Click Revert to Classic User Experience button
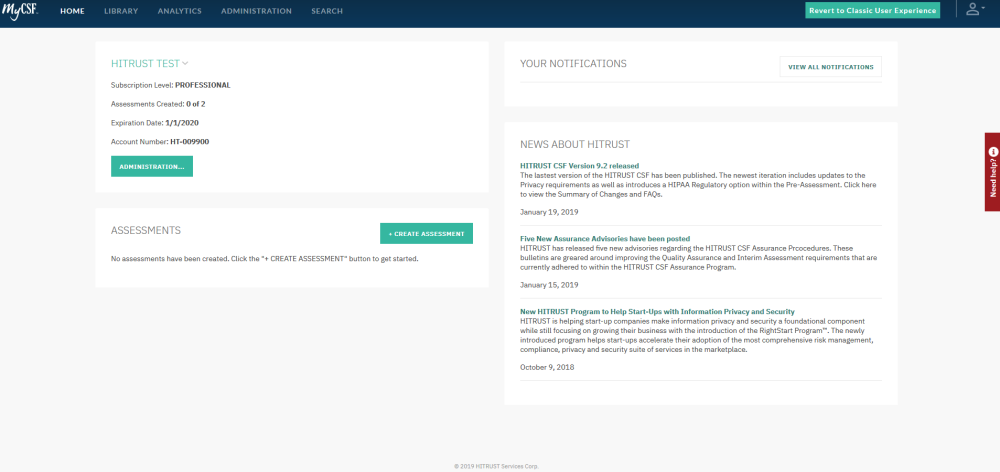The width and height of the screenshot is (1000, 472). click(x=872, y=10)
